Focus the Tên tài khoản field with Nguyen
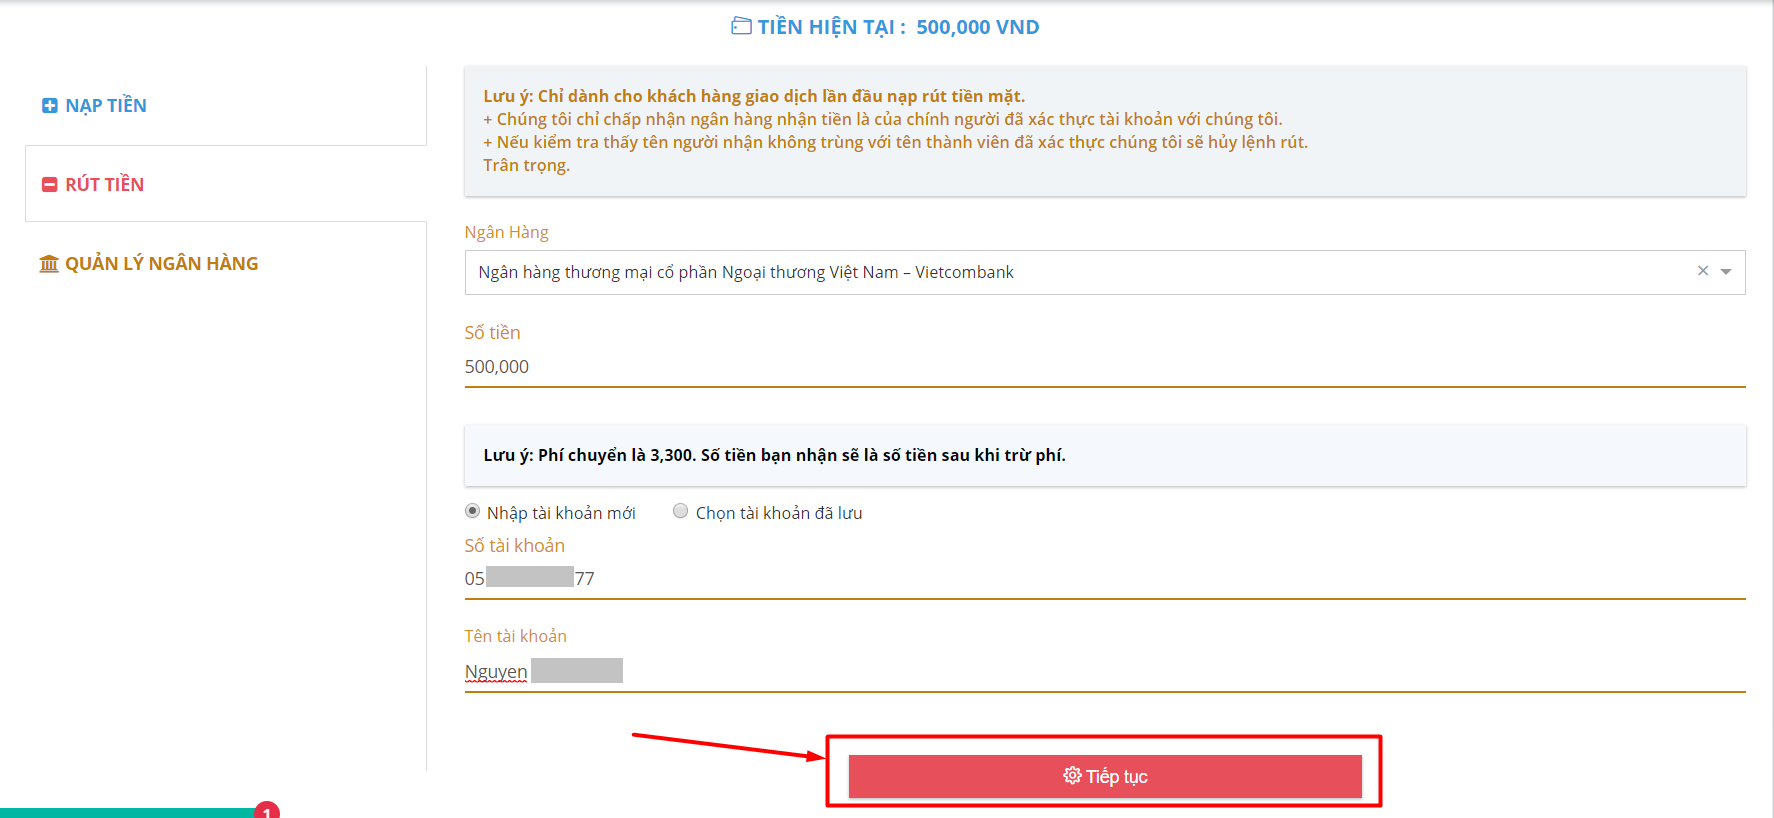The image size is (1774, 818). [1105, 671]
